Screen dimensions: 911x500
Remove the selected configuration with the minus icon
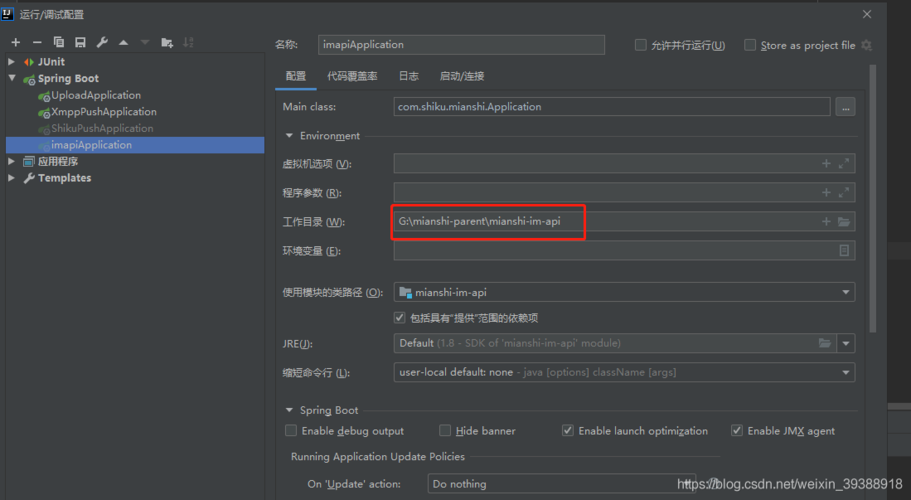[37, 42]
